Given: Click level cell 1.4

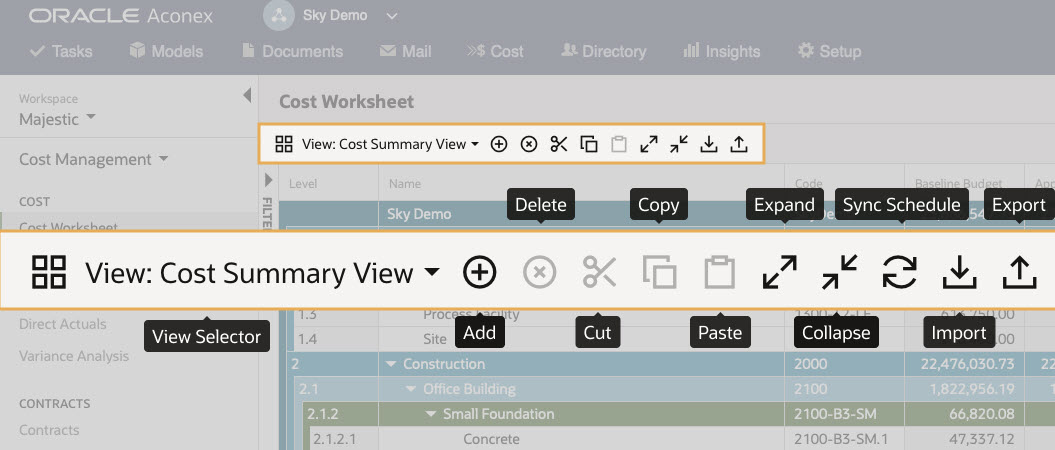Looking at the screenshot, I should (307, 339).
